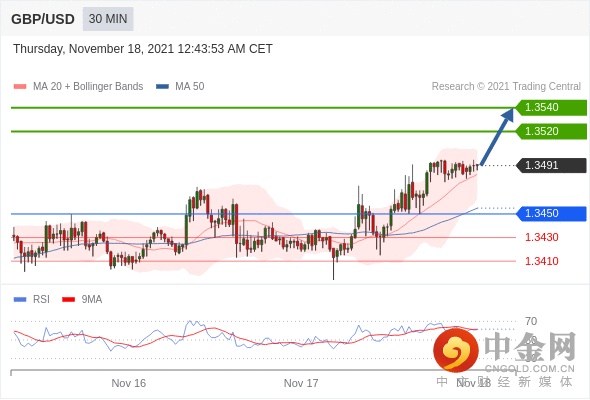Viewport: 590px width, 400px height.
Task: Click the Nov 17 date axis label
Action: 301,383
